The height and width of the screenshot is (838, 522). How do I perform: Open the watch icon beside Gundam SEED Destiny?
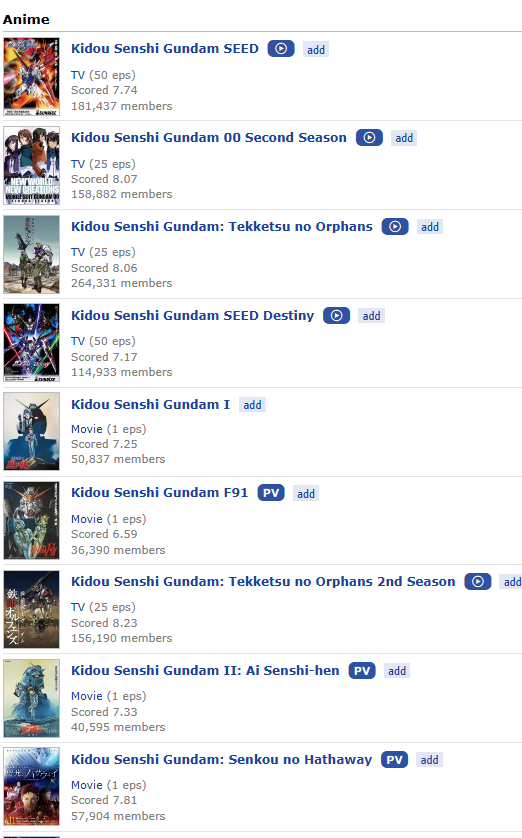[337, 315]
